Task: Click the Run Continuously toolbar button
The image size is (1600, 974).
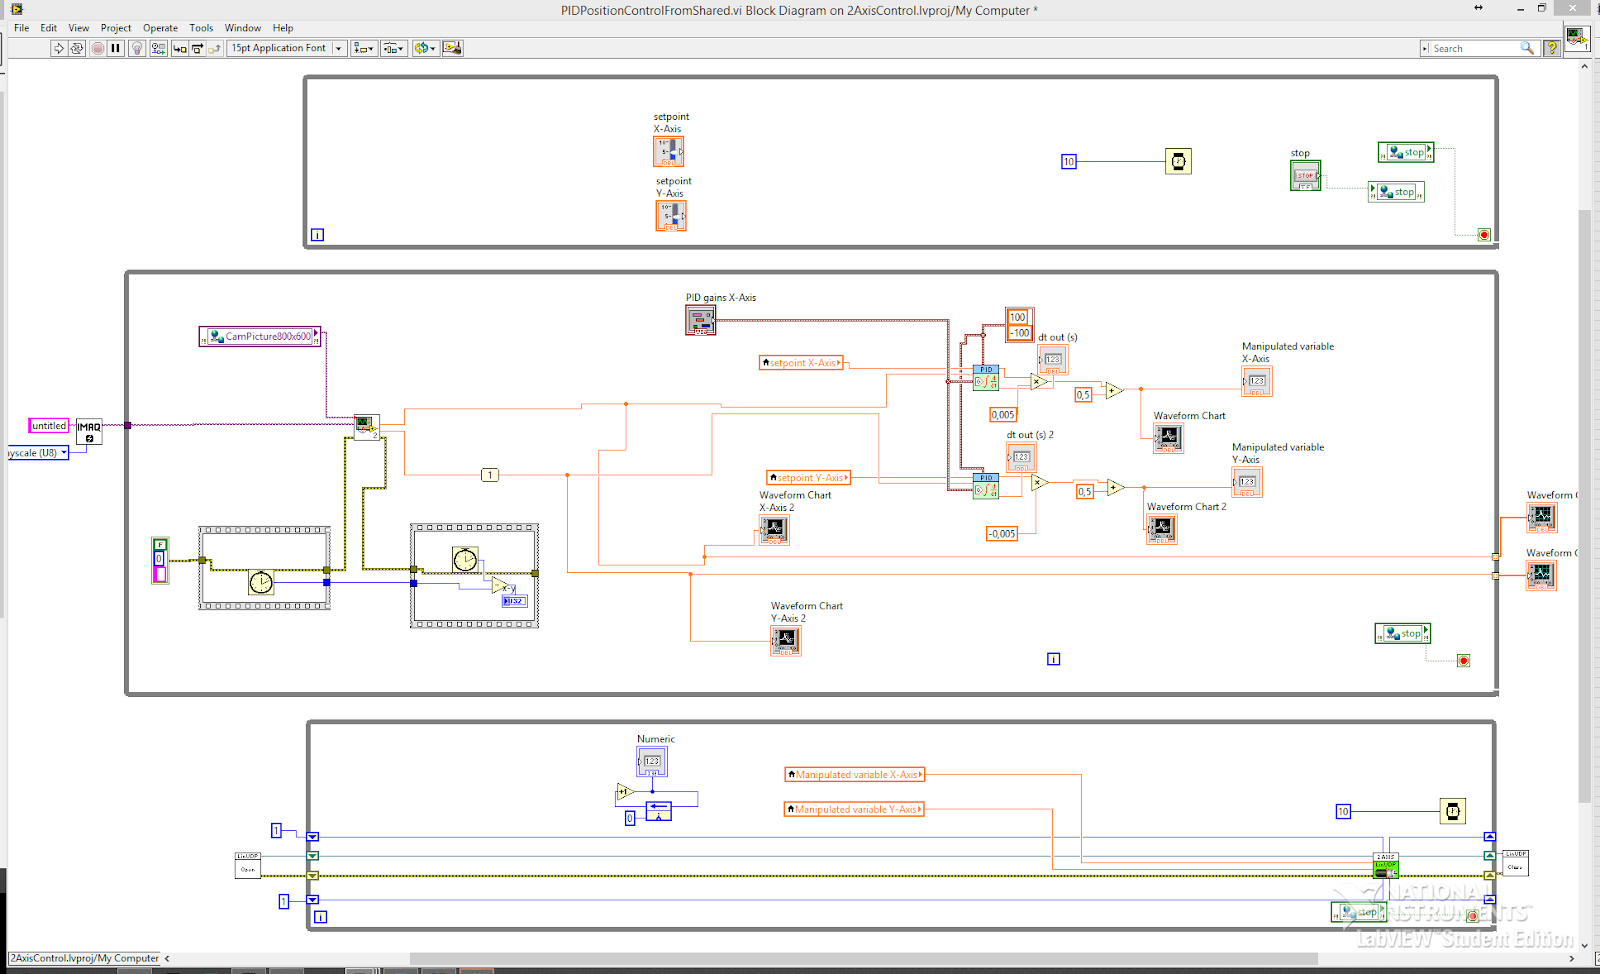Action: pos(77,48)
